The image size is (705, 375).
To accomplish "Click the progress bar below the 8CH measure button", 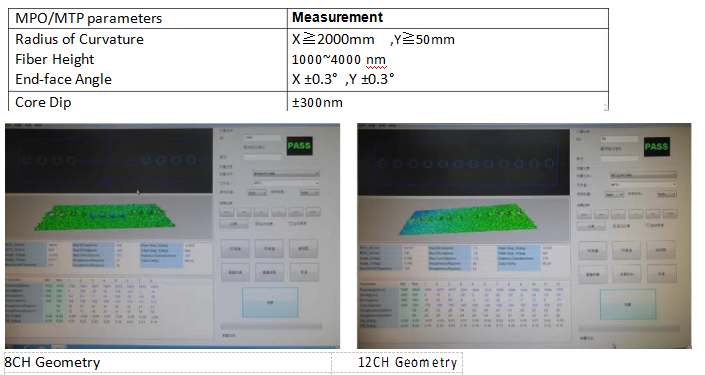I will click(271, 326).
